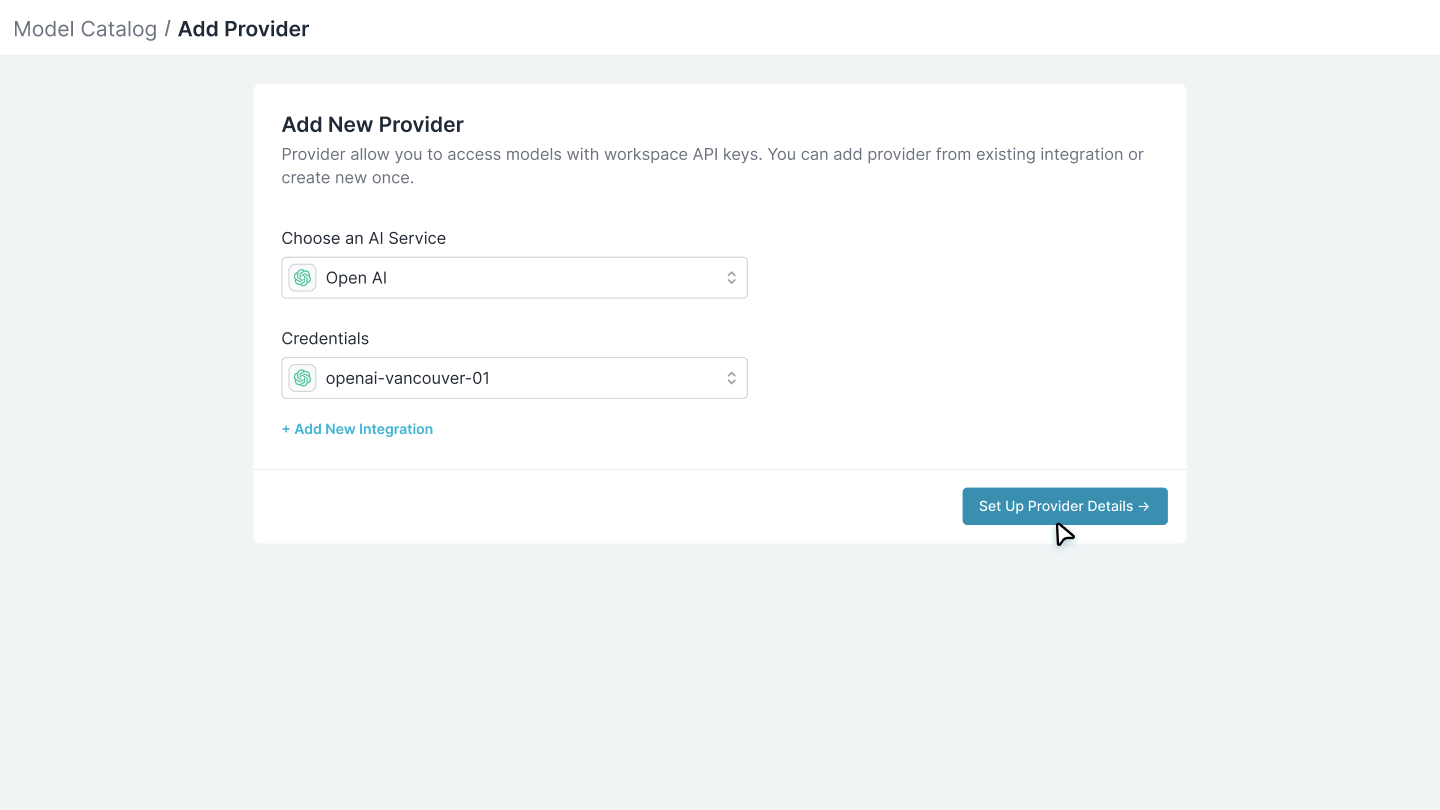Click the Add Provider breadcrumb item
The width and height of the screenshot is (1440, 810).
pos(243,29)
